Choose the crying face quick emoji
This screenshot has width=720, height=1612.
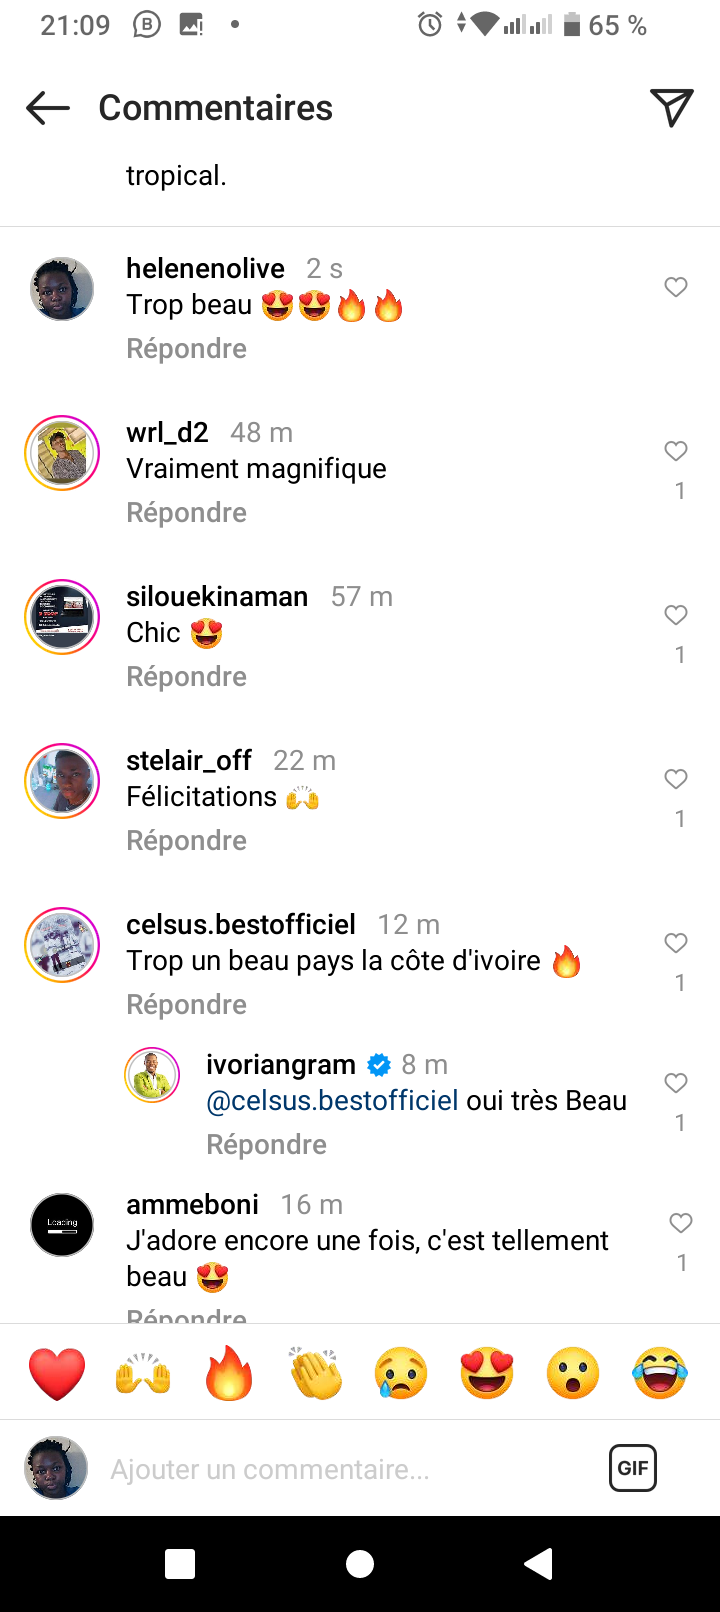[x=401, y=1373]
